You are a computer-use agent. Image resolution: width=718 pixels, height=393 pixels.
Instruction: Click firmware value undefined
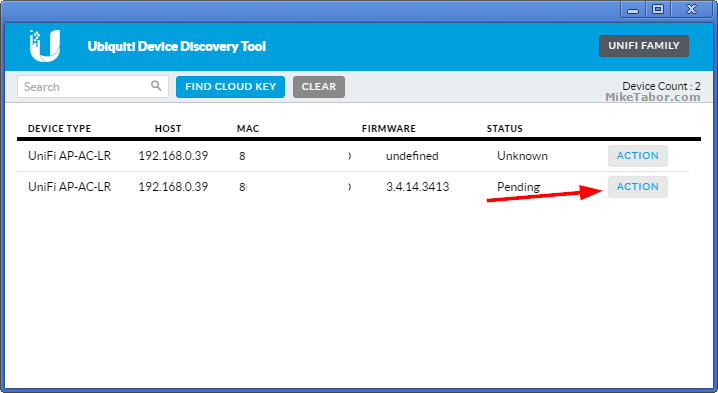412,156
